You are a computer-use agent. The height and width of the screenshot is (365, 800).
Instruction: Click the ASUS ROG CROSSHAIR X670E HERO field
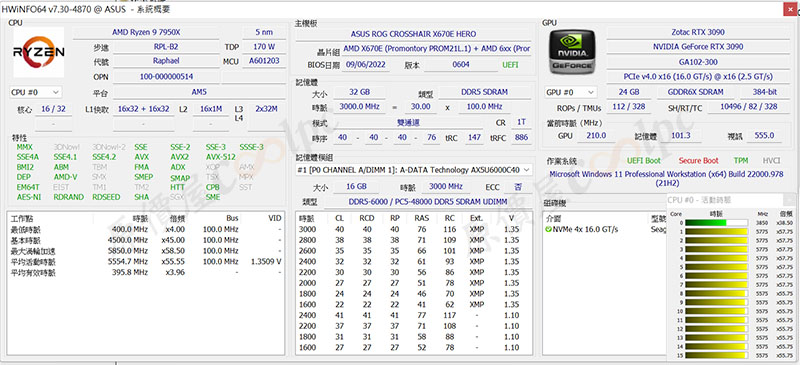tap(413, 34)
